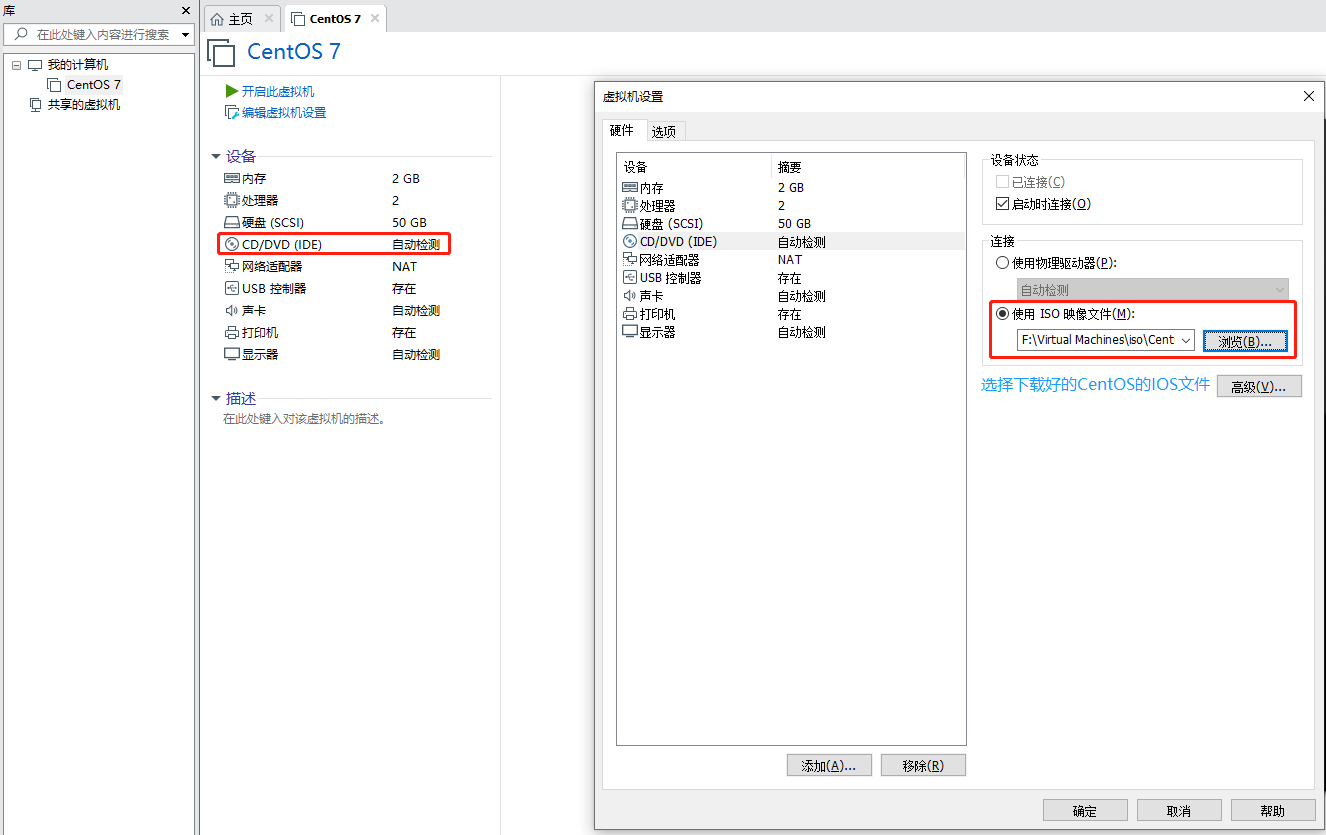Select the 打印机 printer icon in dialog list

[629, 314]
